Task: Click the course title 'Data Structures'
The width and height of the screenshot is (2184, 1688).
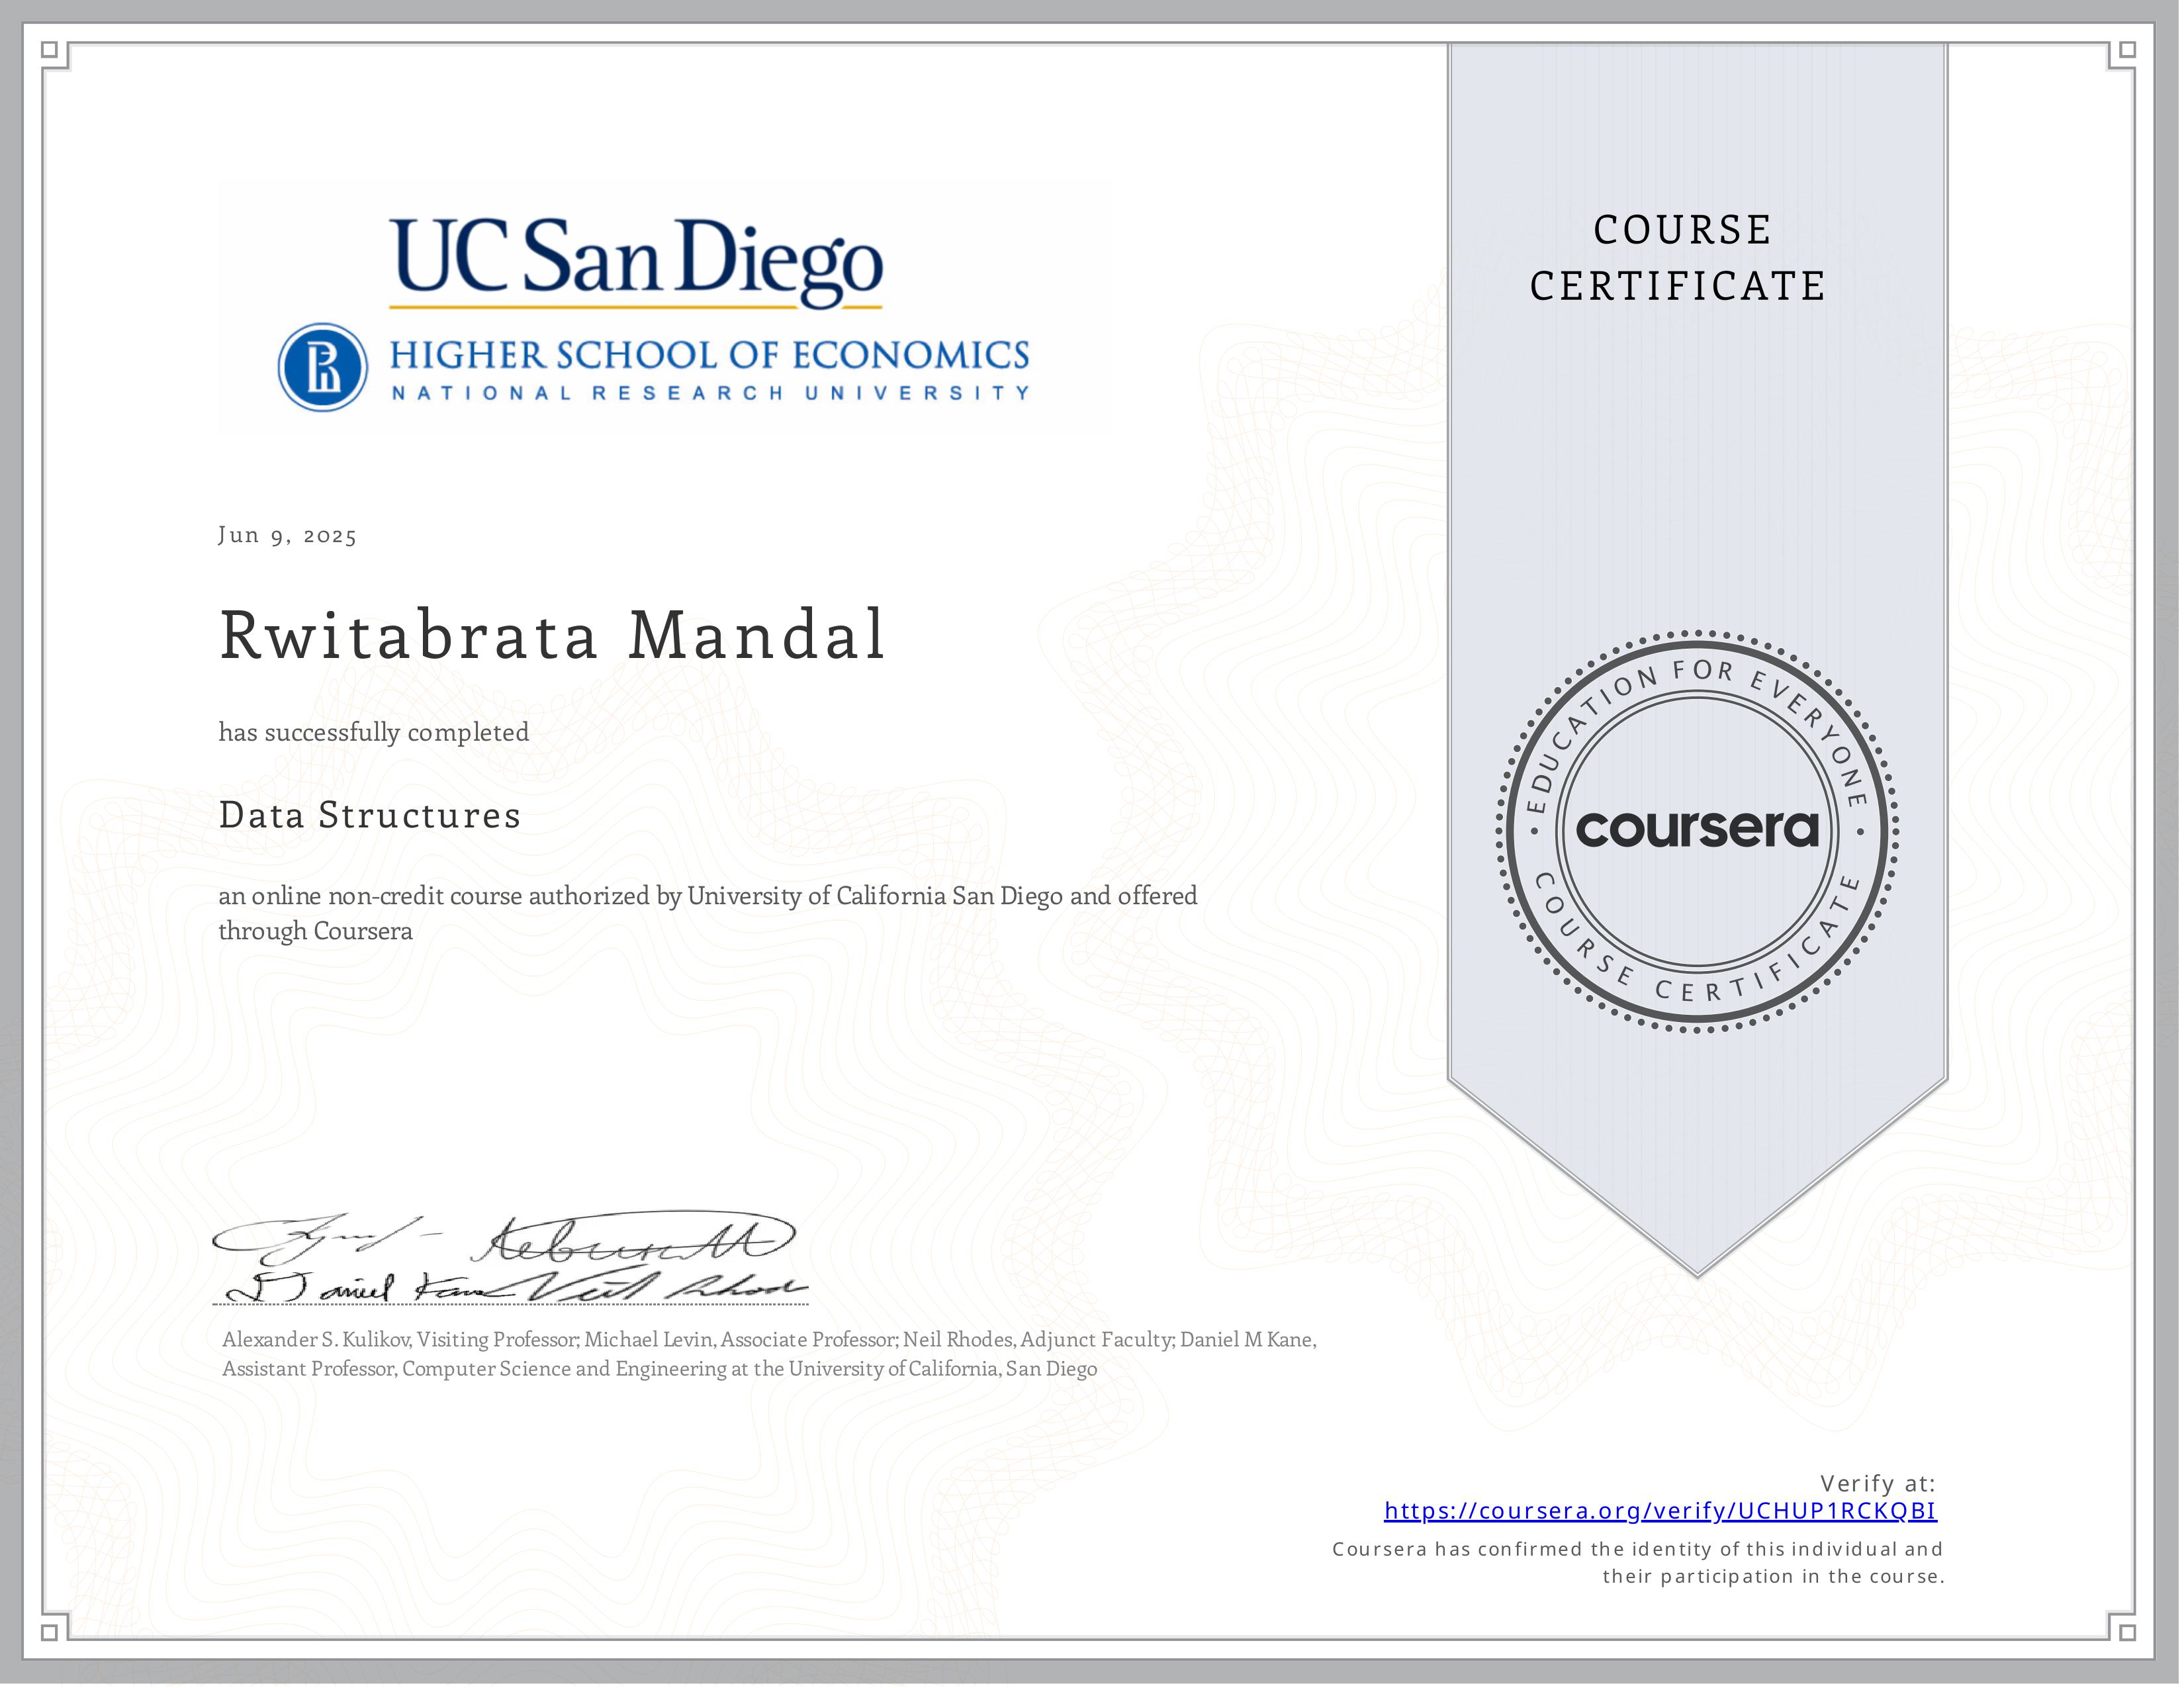Action: point(370,815)
